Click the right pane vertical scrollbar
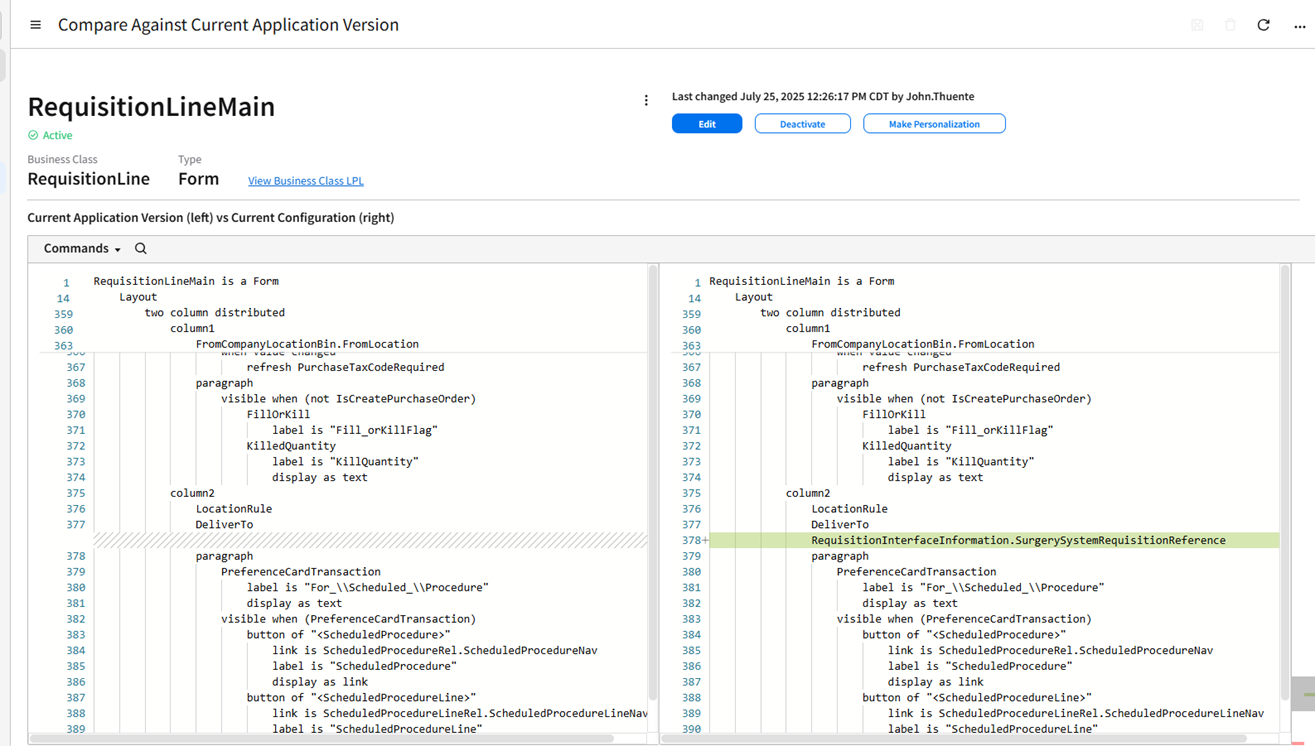Screen dimensions: 1315x746 (x=1285, y=482)
